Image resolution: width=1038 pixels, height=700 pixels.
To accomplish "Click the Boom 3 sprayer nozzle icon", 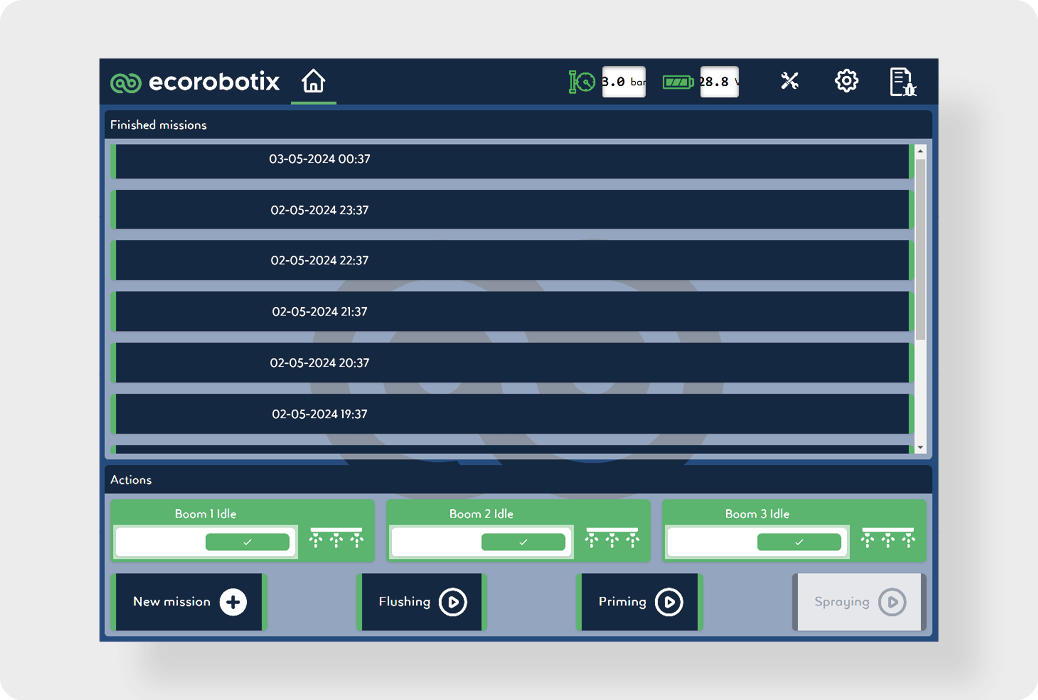I will (888, 539).
